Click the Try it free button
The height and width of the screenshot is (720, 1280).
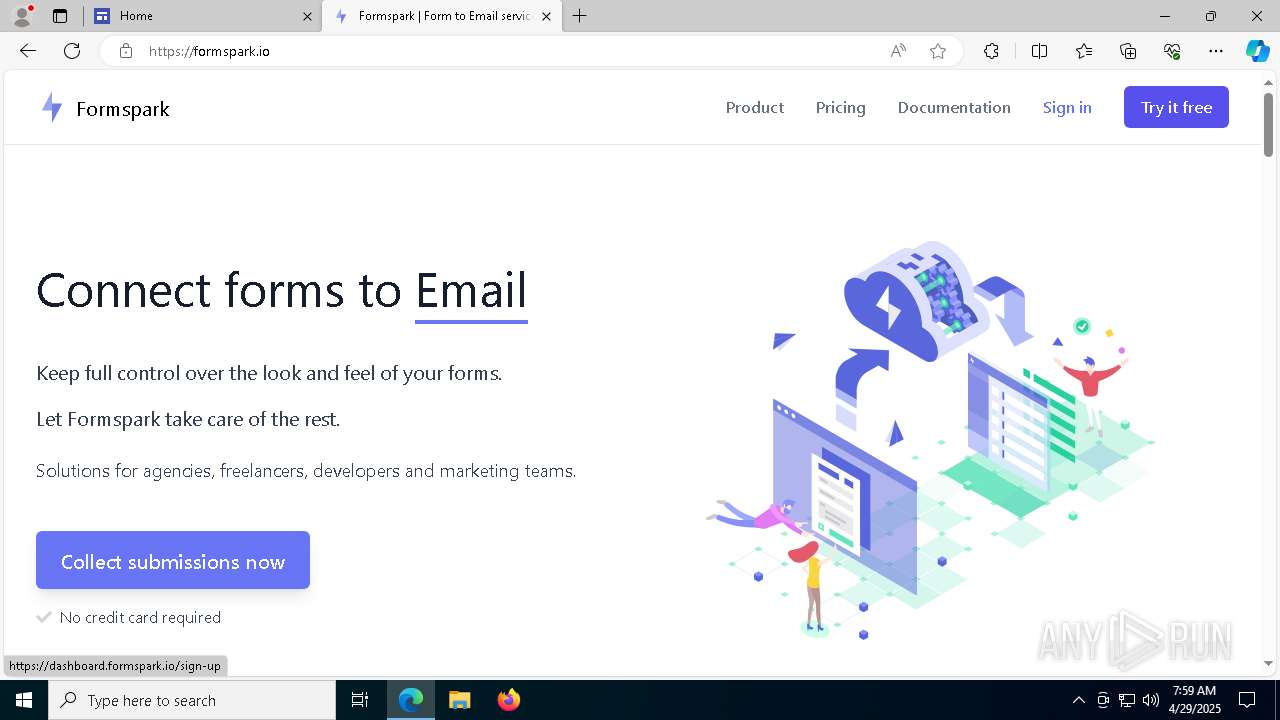click(1176, 107)
